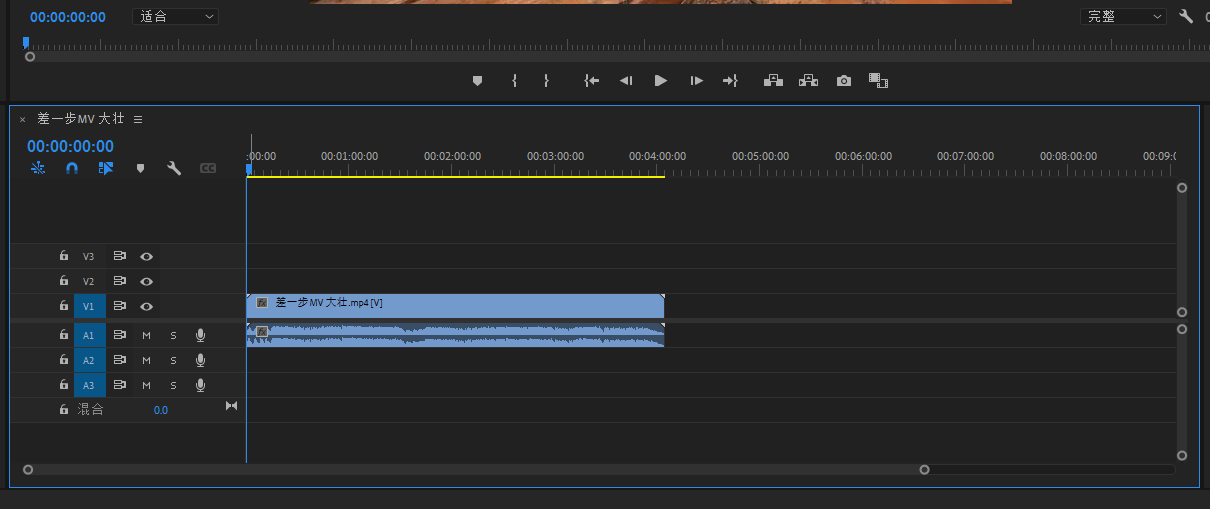The width and height of the screenshot is (1210, 509).
Task: Add a marker in the timeline panel
Action: [x=140, y=169]
